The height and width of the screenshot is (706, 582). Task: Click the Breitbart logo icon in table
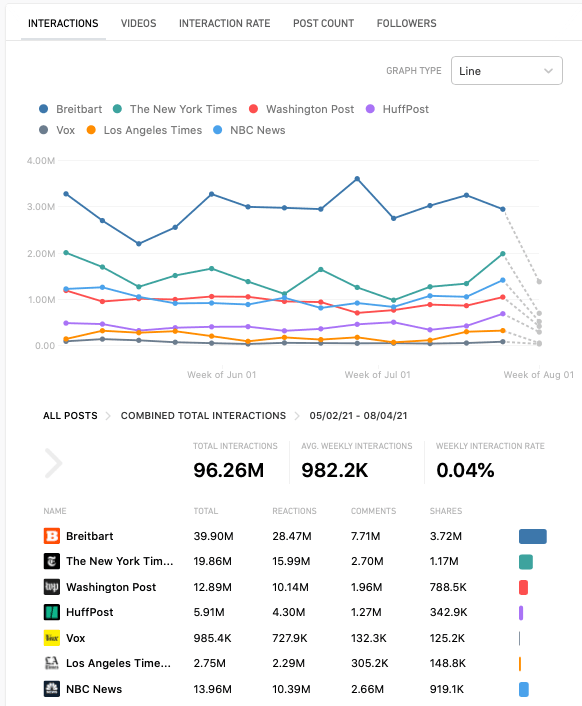(x=52, y=536)
